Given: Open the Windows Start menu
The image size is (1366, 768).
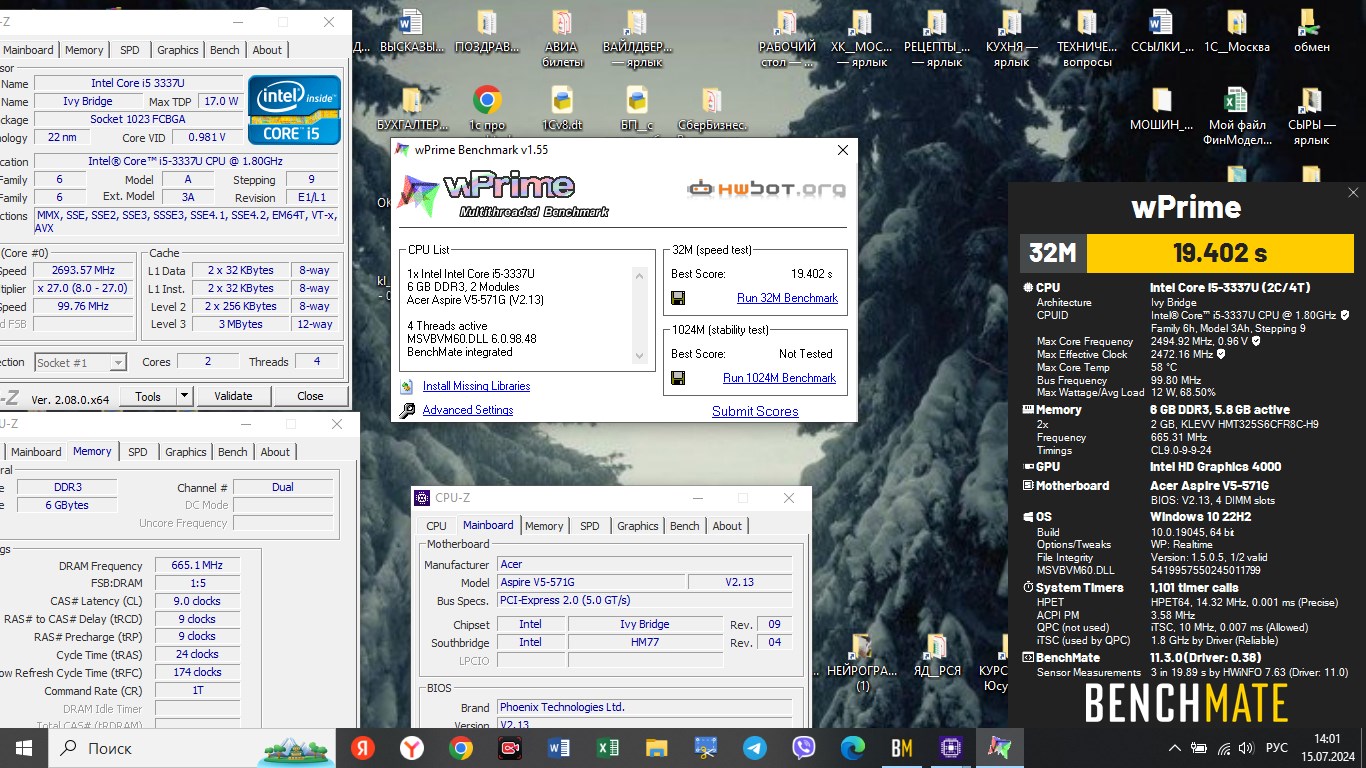Looking at the screenshot, I should pyautogui.click(x=24, y=747).
